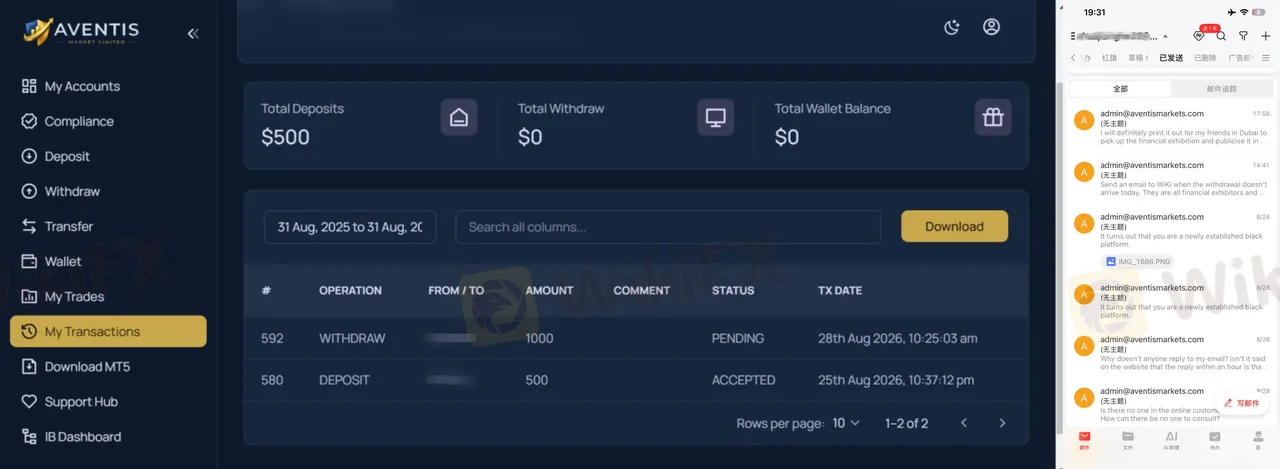
Task: Click the ACCEPTED status cell
Action: click(x=743, y=380)
